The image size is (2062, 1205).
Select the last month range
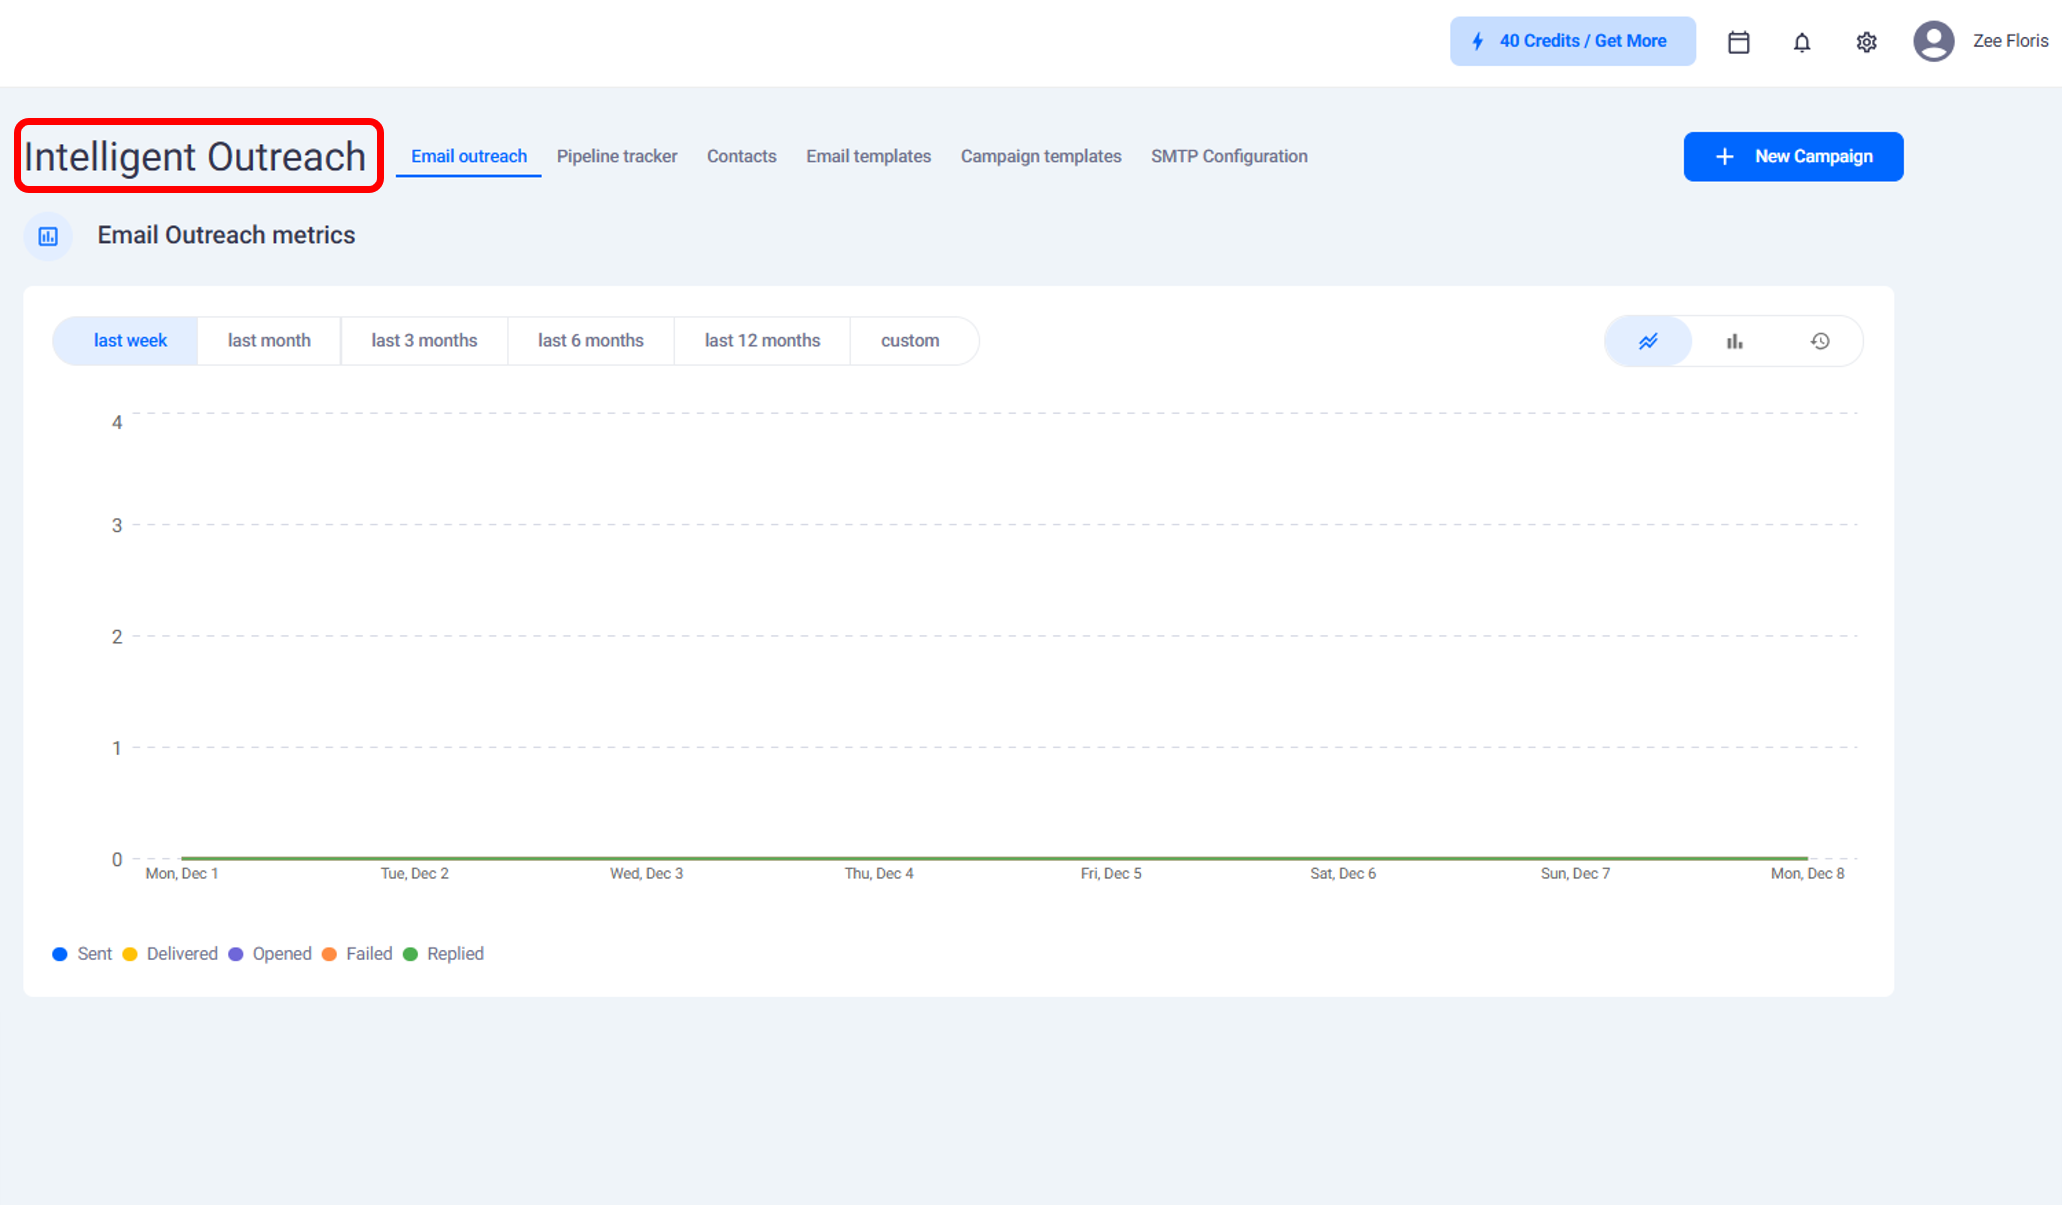[x=269, y=340]
